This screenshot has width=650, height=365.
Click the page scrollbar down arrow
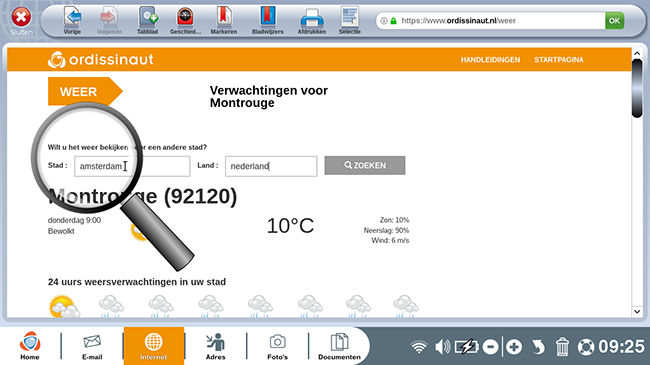[x=637, y=311]
